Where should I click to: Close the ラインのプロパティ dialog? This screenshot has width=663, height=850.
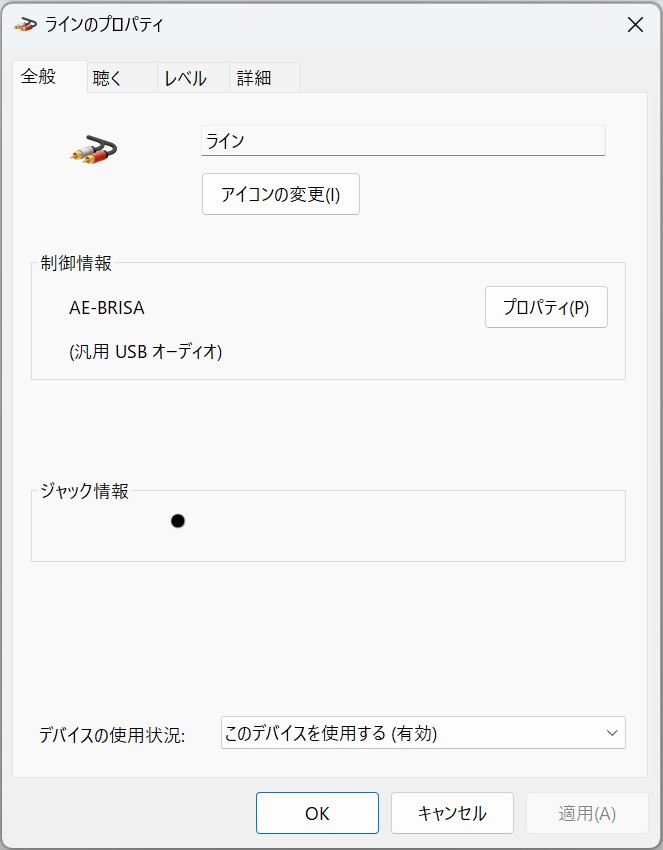635,24
